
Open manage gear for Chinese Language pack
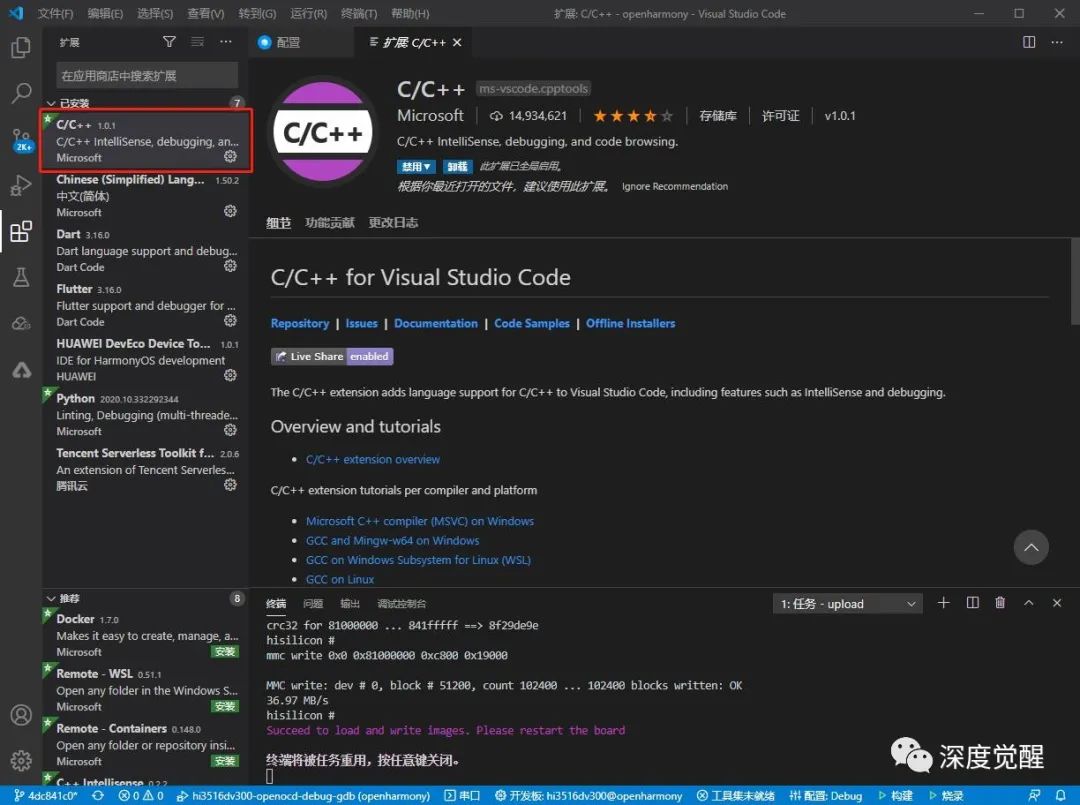click(x=230, y=211)
